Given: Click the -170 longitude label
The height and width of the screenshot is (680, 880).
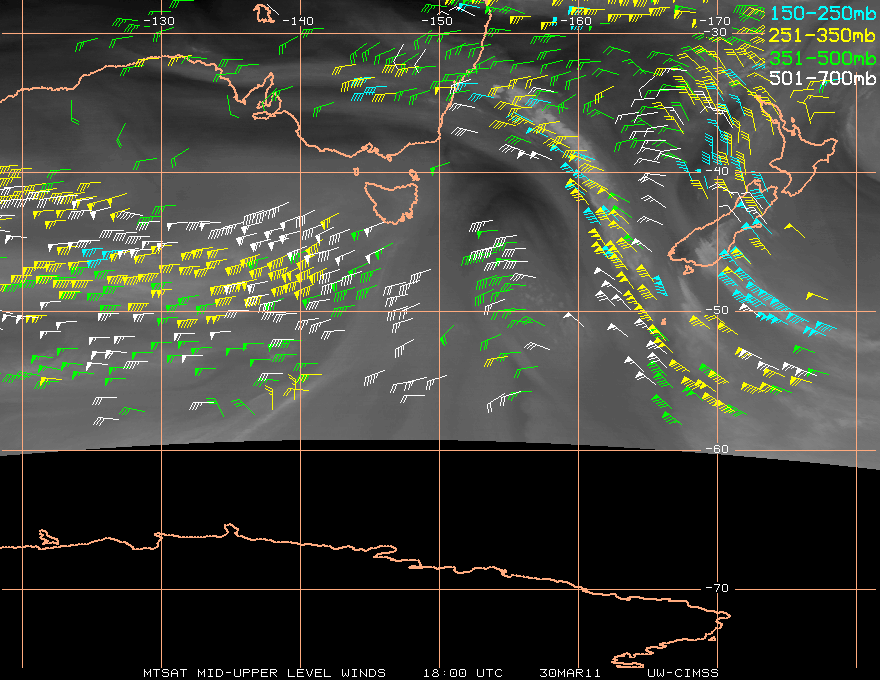Looking at the screenshot, I should coord(714,21).
